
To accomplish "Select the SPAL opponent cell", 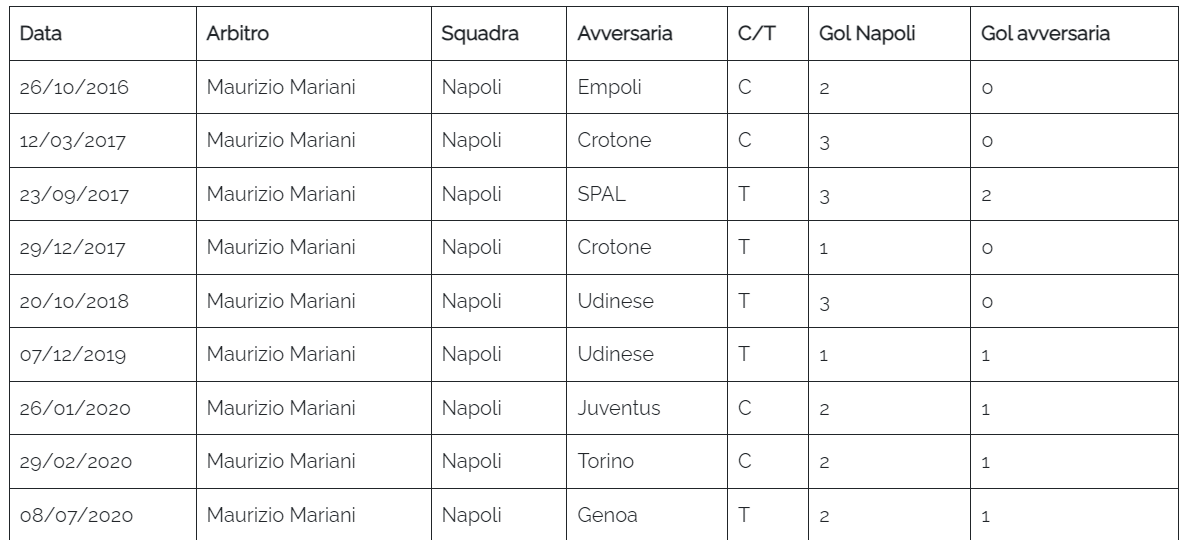I will pos(601,194).
